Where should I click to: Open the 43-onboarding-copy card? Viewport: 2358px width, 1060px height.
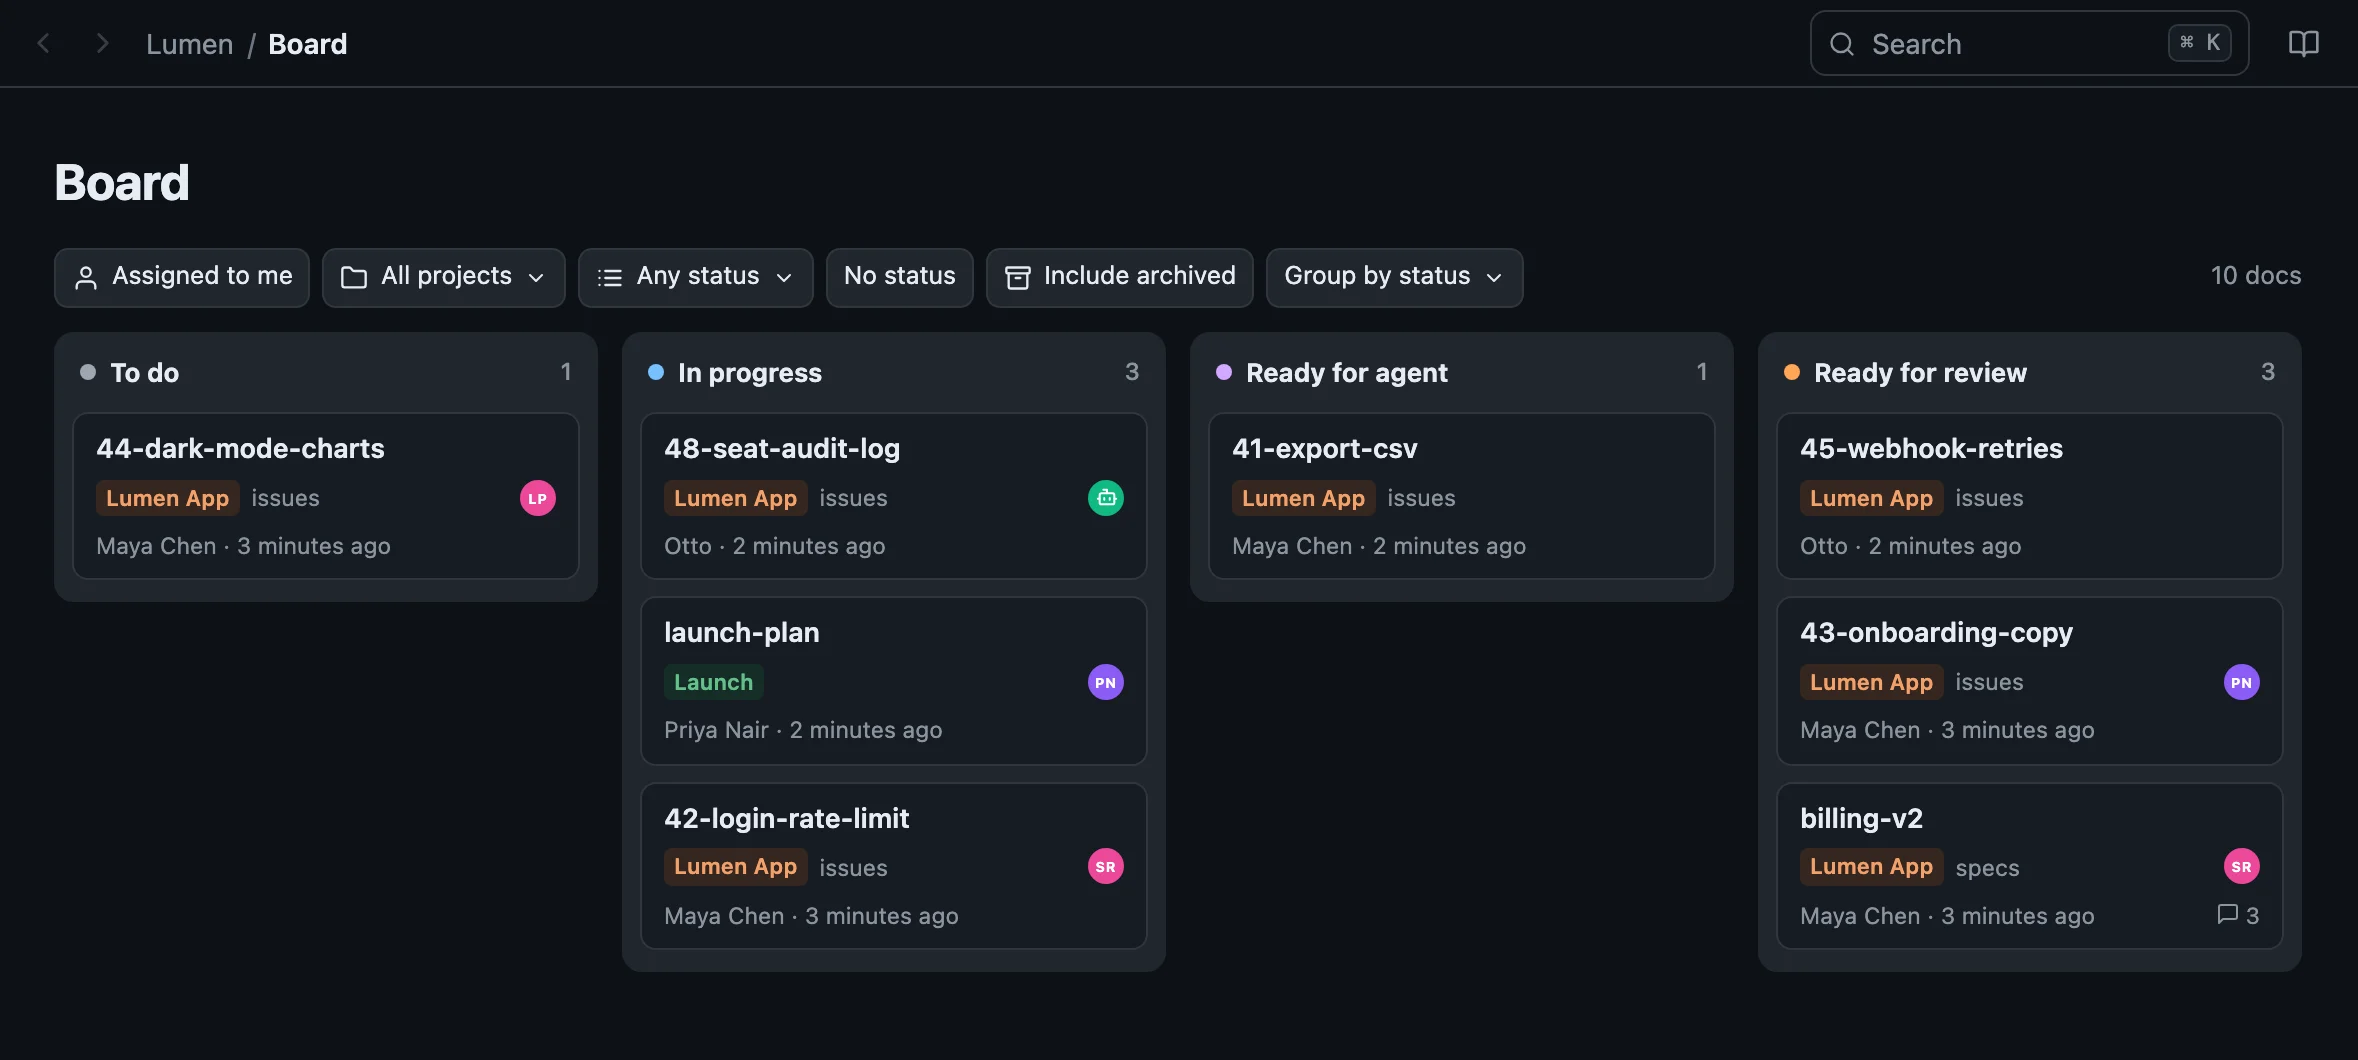[x=2030, y=681]
